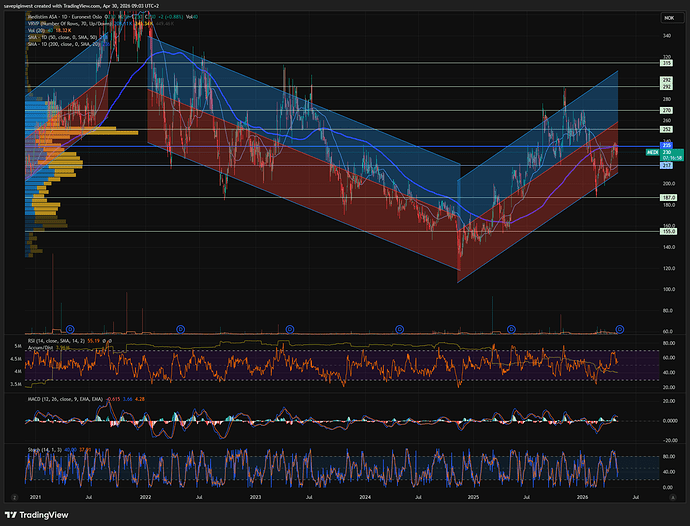The width and height of the screenshot is (690, 526).
Task: Click the dividend marker in spring 2024
Action: pyautogui.click(x=399, y=329)
